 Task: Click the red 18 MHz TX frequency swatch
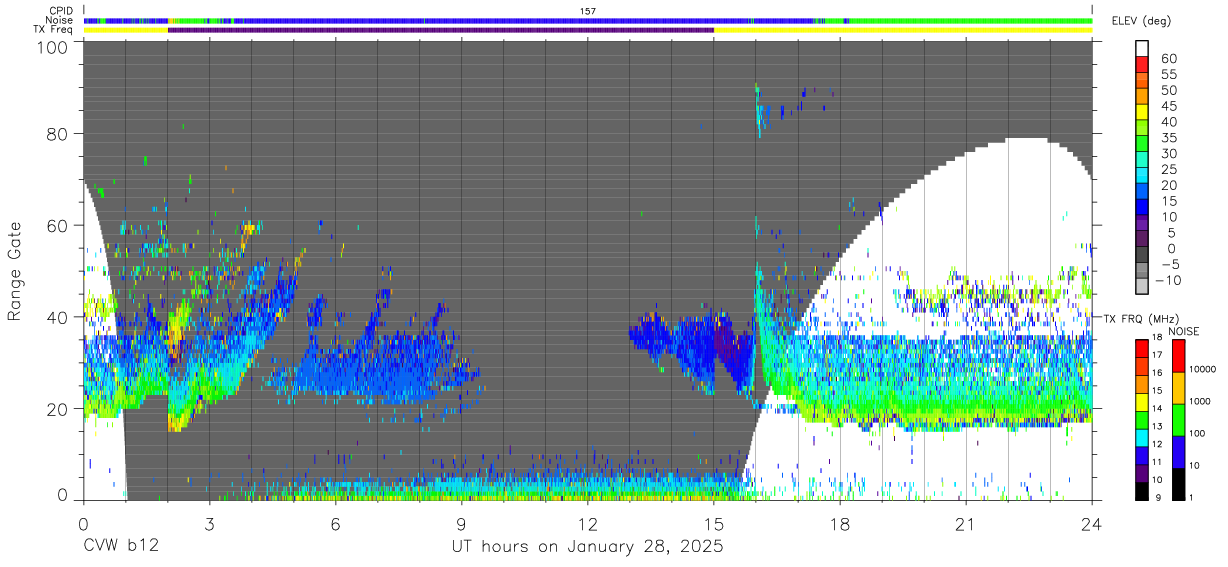click(1142, 347)
